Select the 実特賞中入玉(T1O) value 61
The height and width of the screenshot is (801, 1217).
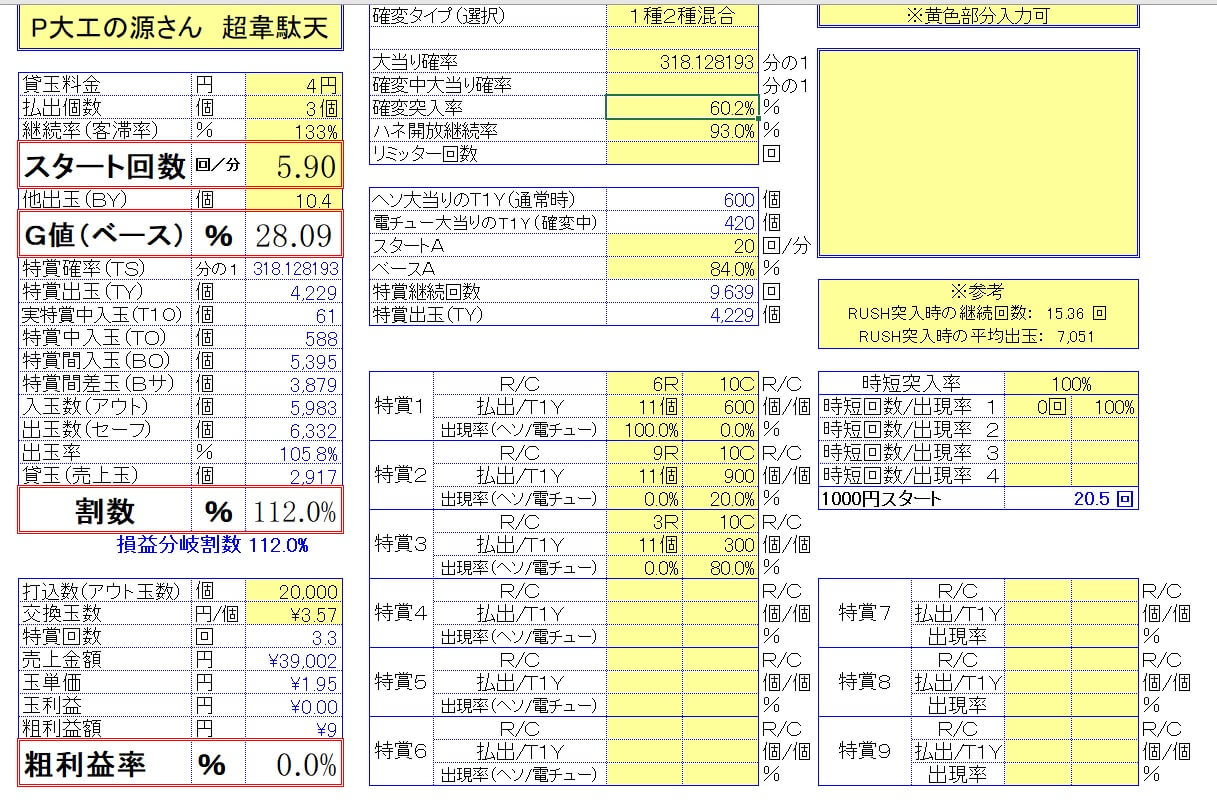click(x=293, y=315)
